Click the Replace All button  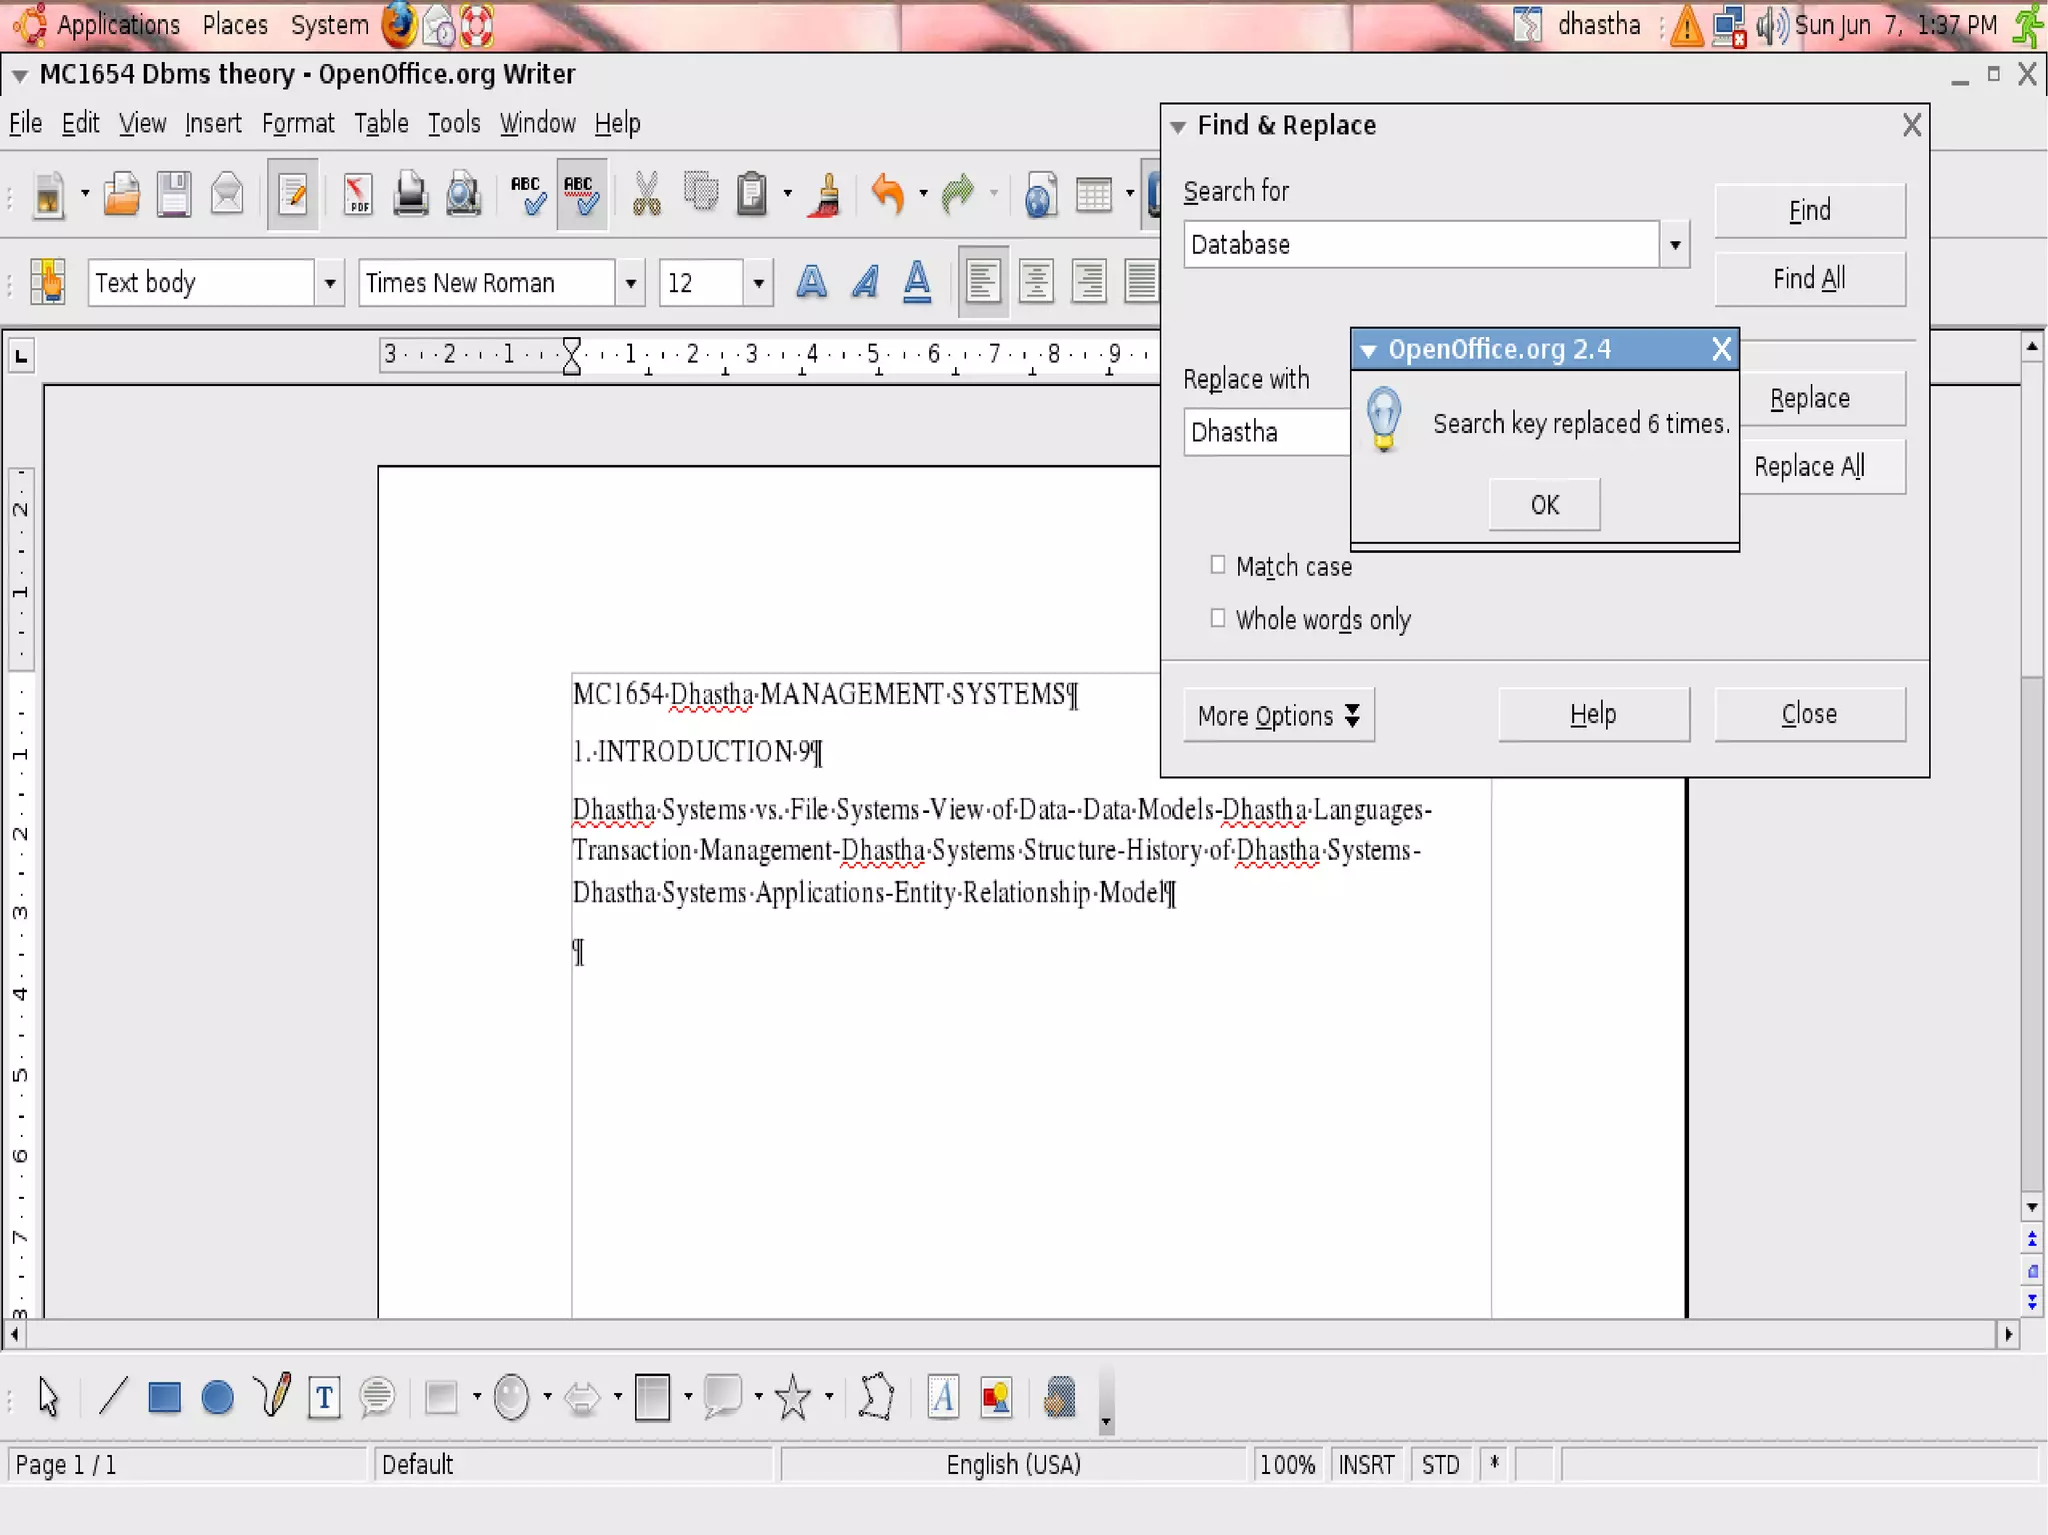pyautogui.click(x=1822, y=467)
